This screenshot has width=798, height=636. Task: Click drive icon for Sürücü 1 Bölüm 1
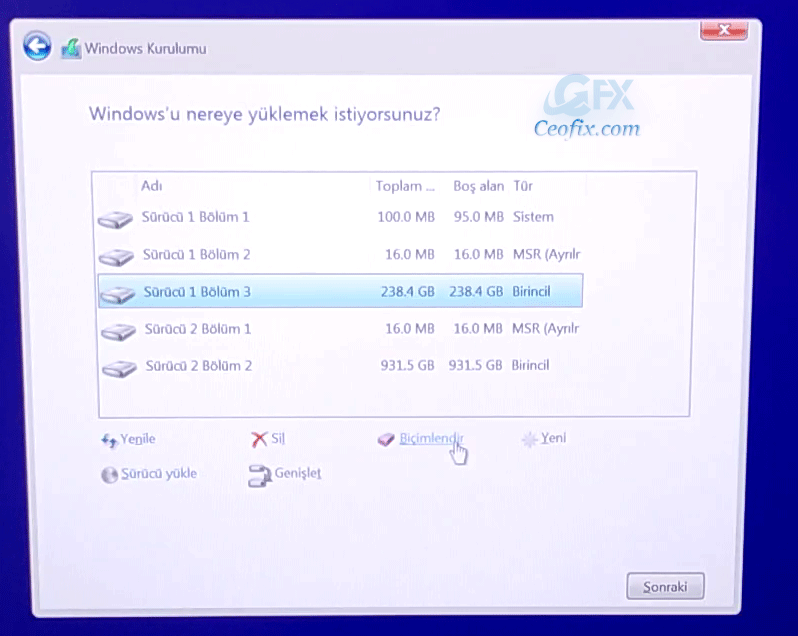(115, 219)
